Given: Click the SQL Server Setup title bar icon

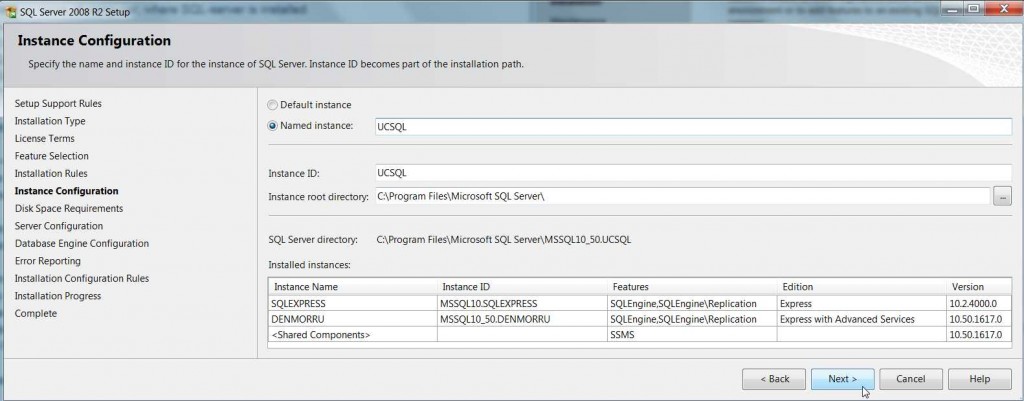Looking at the screenshot, I should coord(11,12).
